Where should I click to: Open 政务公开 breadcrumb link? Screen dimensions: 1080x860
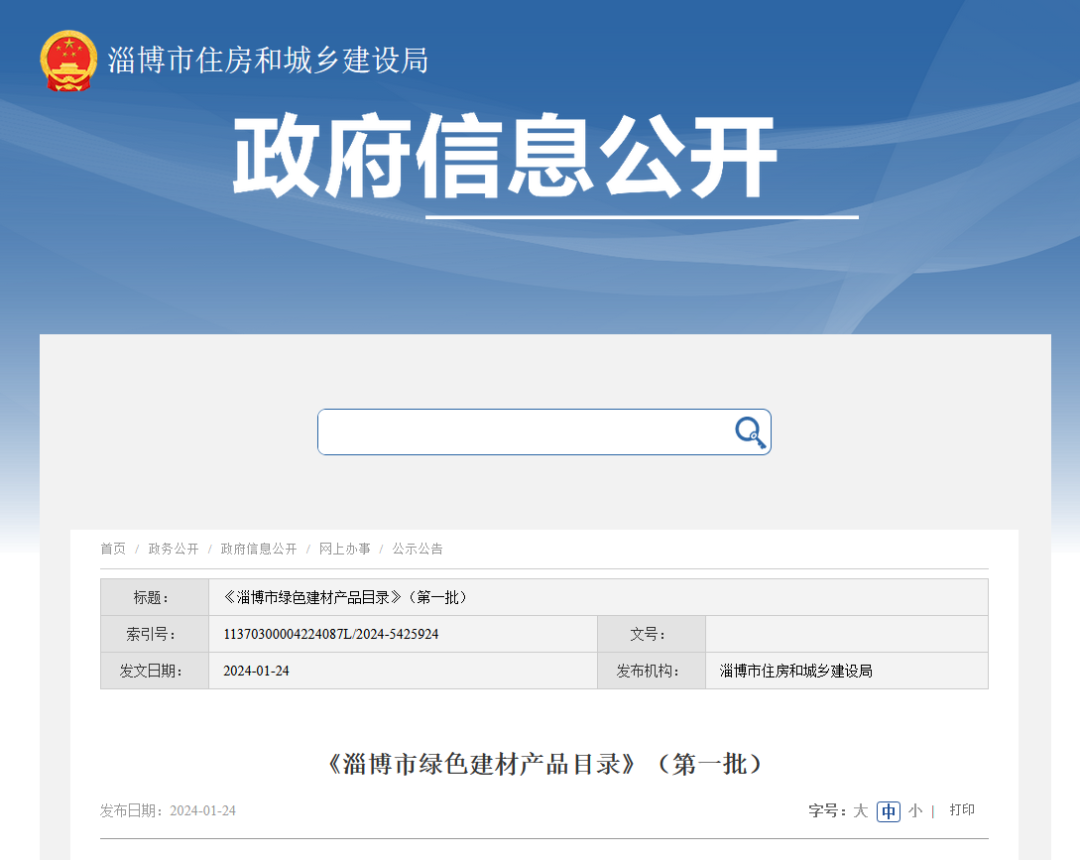coord(174,549)
